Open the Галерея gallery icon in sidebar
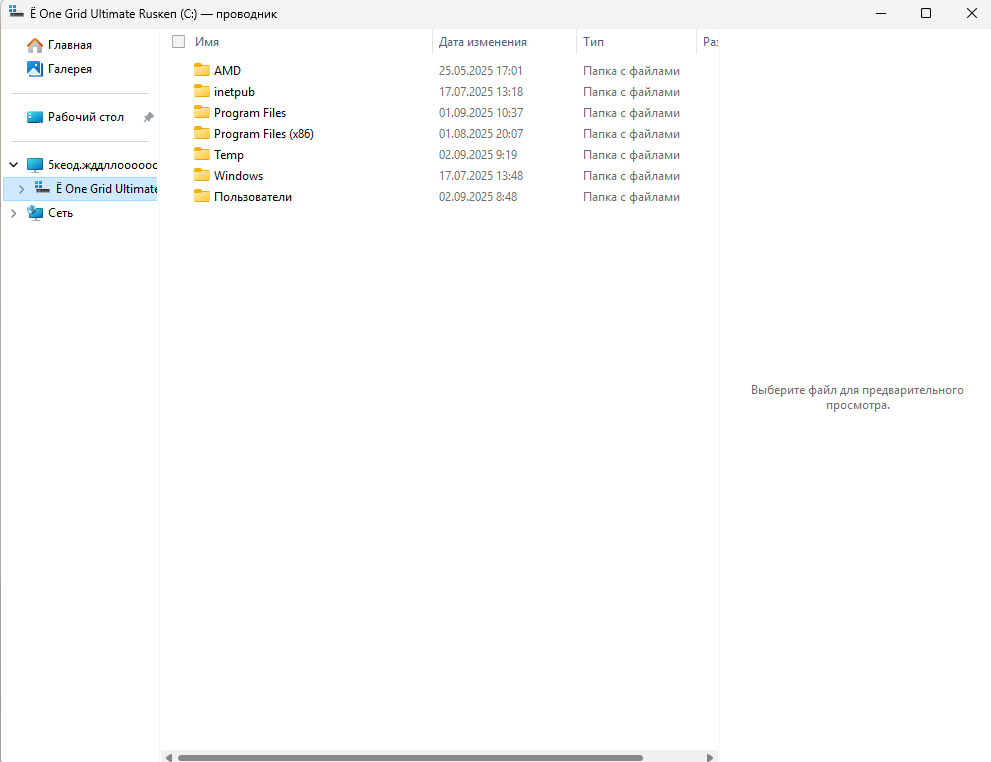 (35, 69)
